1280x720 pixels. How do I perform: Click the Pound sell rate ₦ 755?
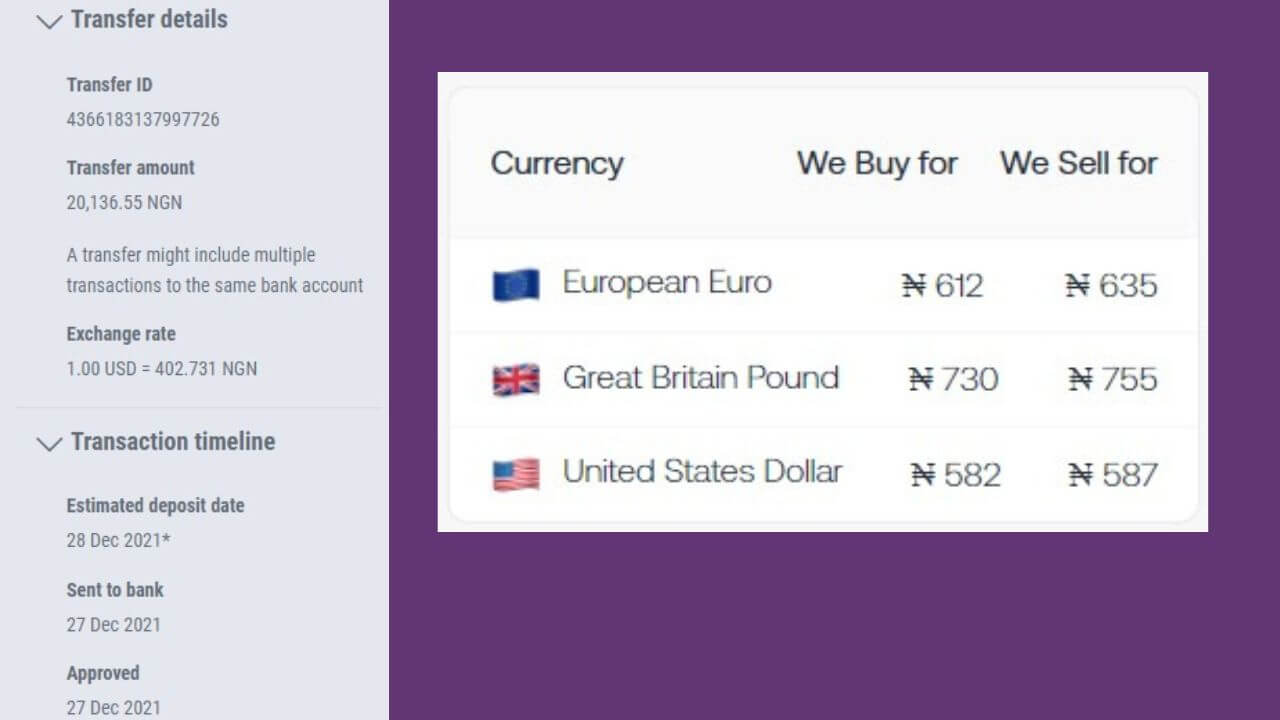pyautogui.click(x=1113, y=379)
